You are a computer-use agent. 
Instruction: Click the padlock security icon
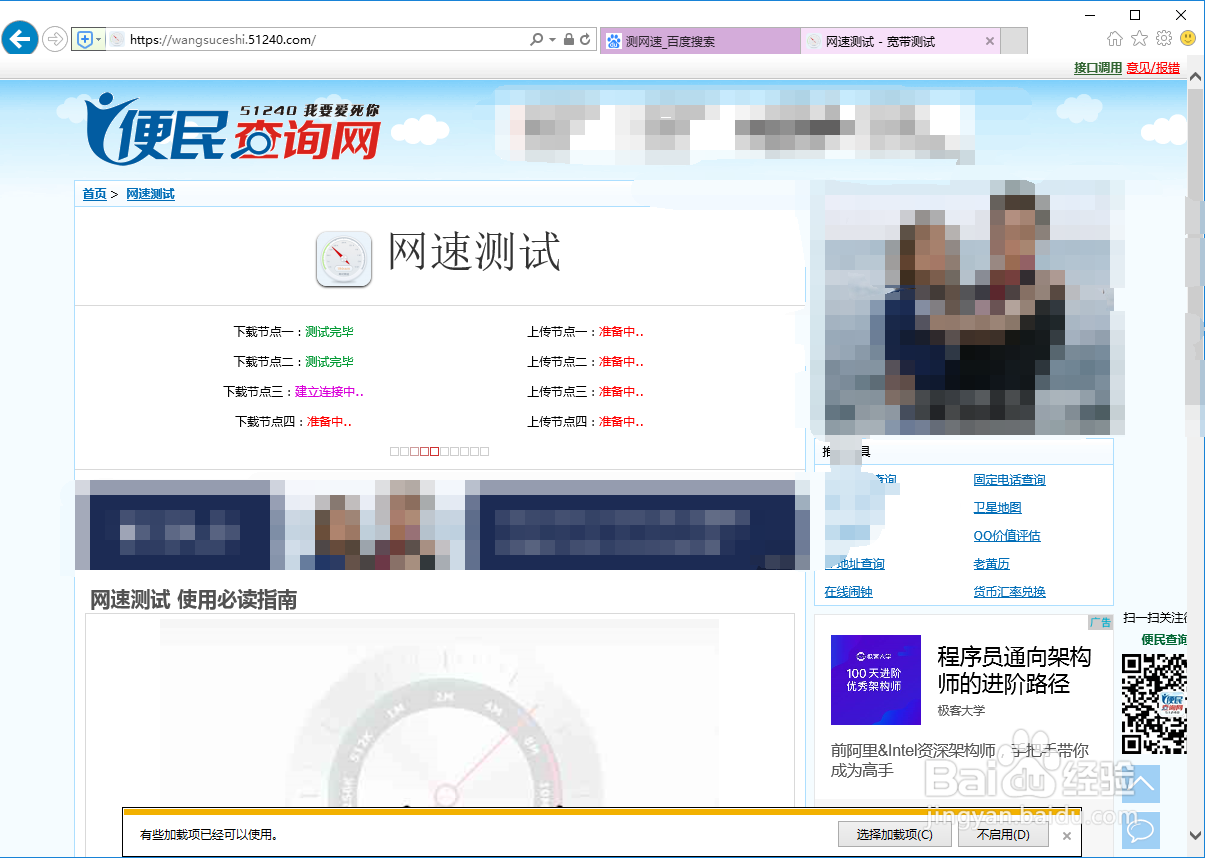[x=568, y=40]
